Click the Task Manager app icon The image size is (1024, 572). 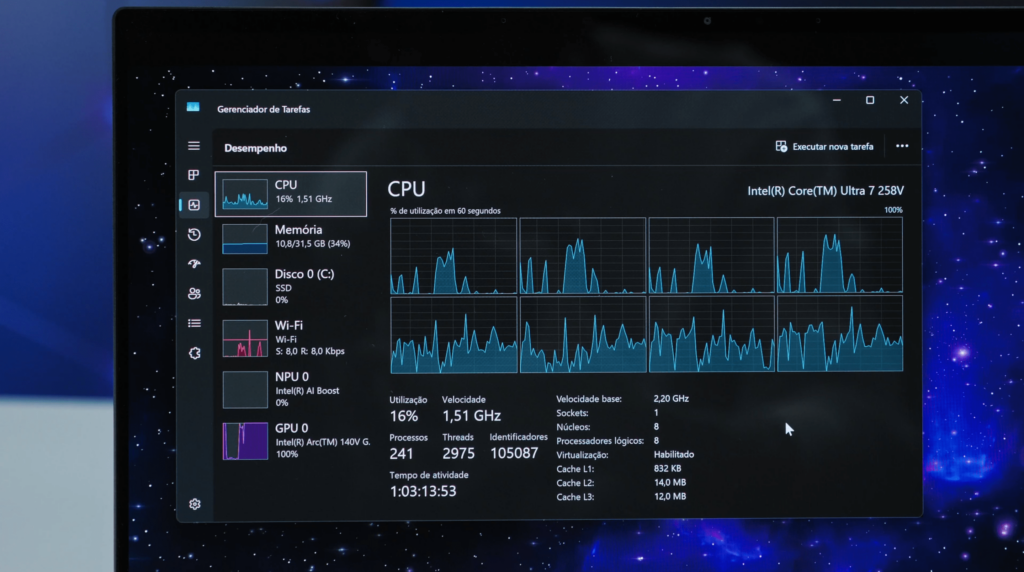pos(193,107)
